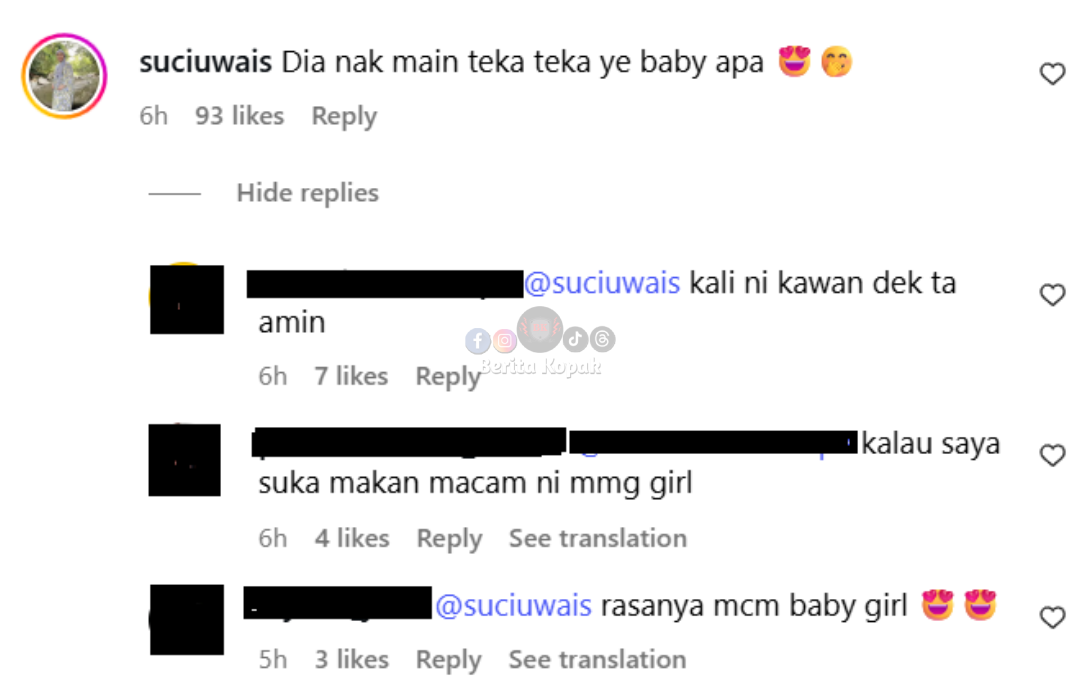
Task: Reply to suciuwais's main comment
Action: pyautogui.click(x=344, y=116)
